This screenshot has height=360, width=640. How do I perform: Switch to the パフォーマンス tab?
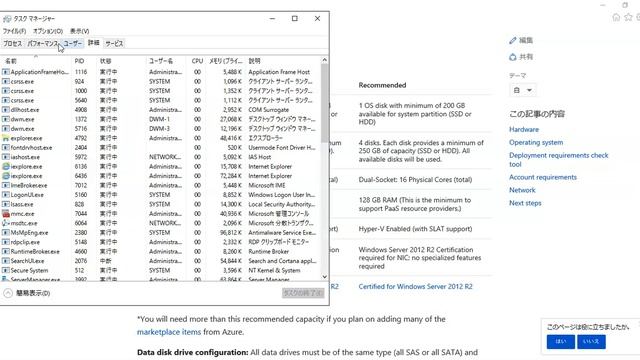pos(42,43)
